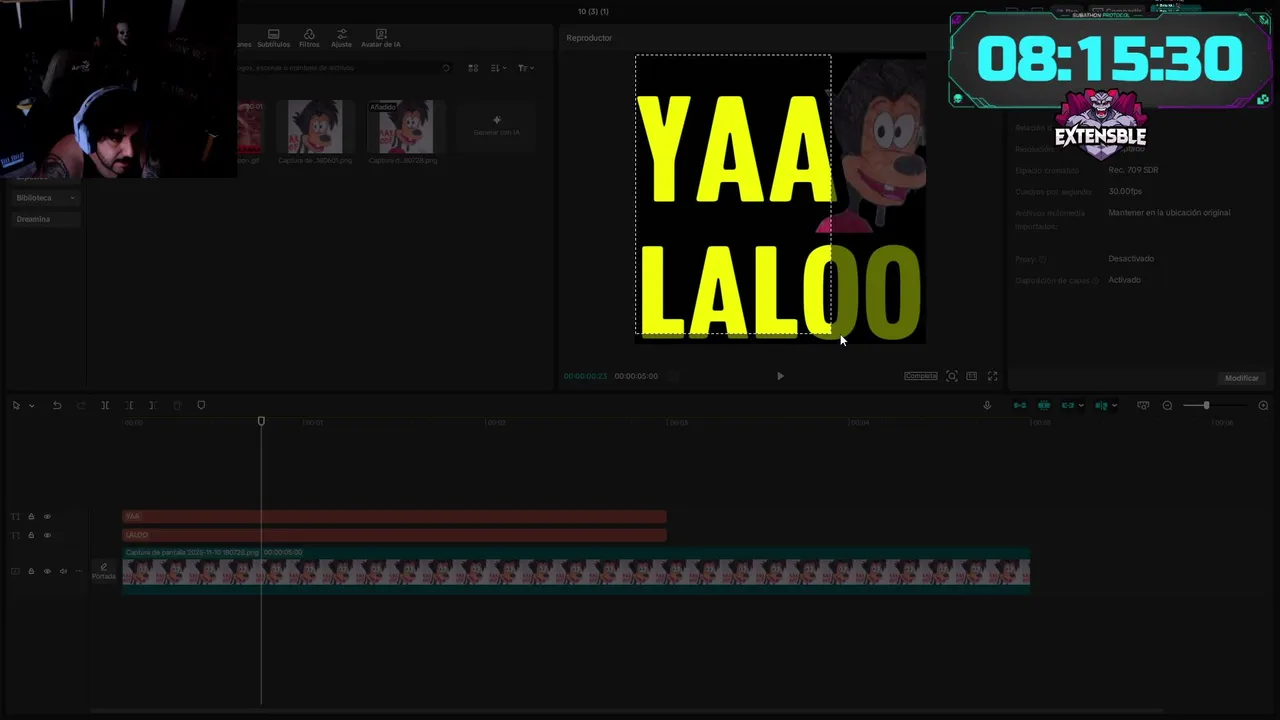Select the Captura de pantalla video clip
The width and height of the screenshot is (1280, 720).
pos(576,570)
